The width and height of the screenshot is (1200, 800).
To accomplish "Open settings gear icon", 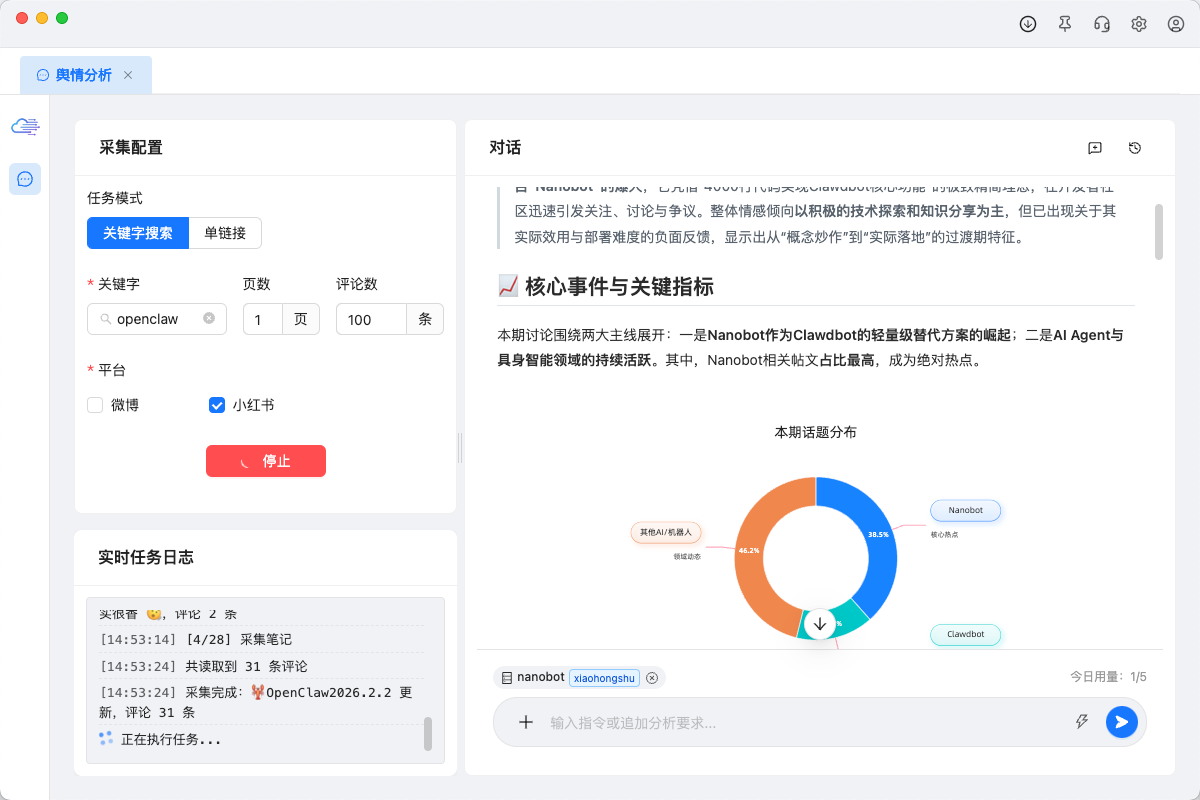I will tap(1139, 24).
